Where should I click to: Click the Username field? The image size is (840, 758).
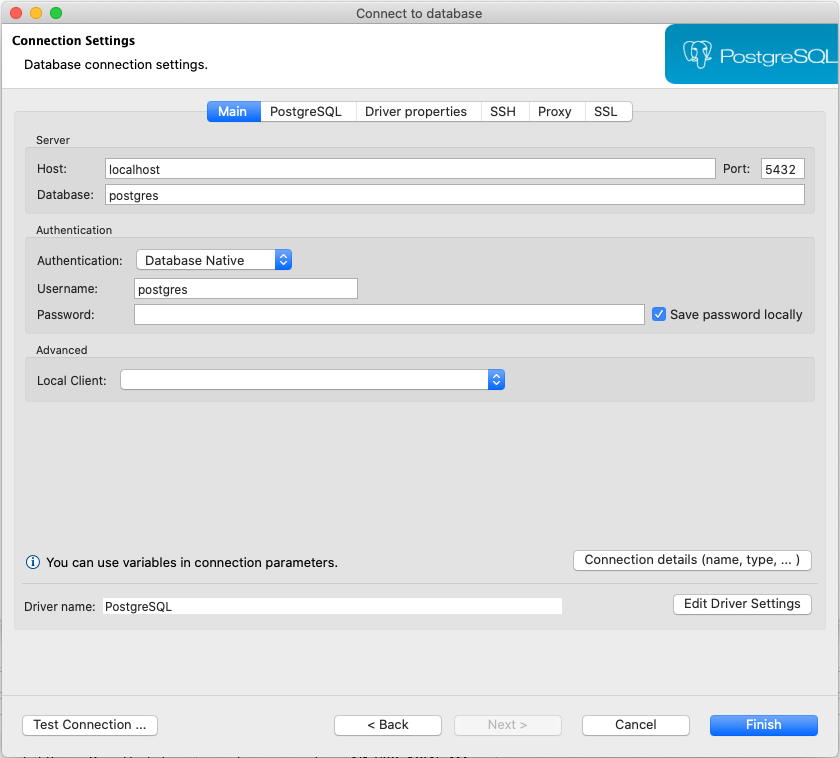tap(245, 289)
